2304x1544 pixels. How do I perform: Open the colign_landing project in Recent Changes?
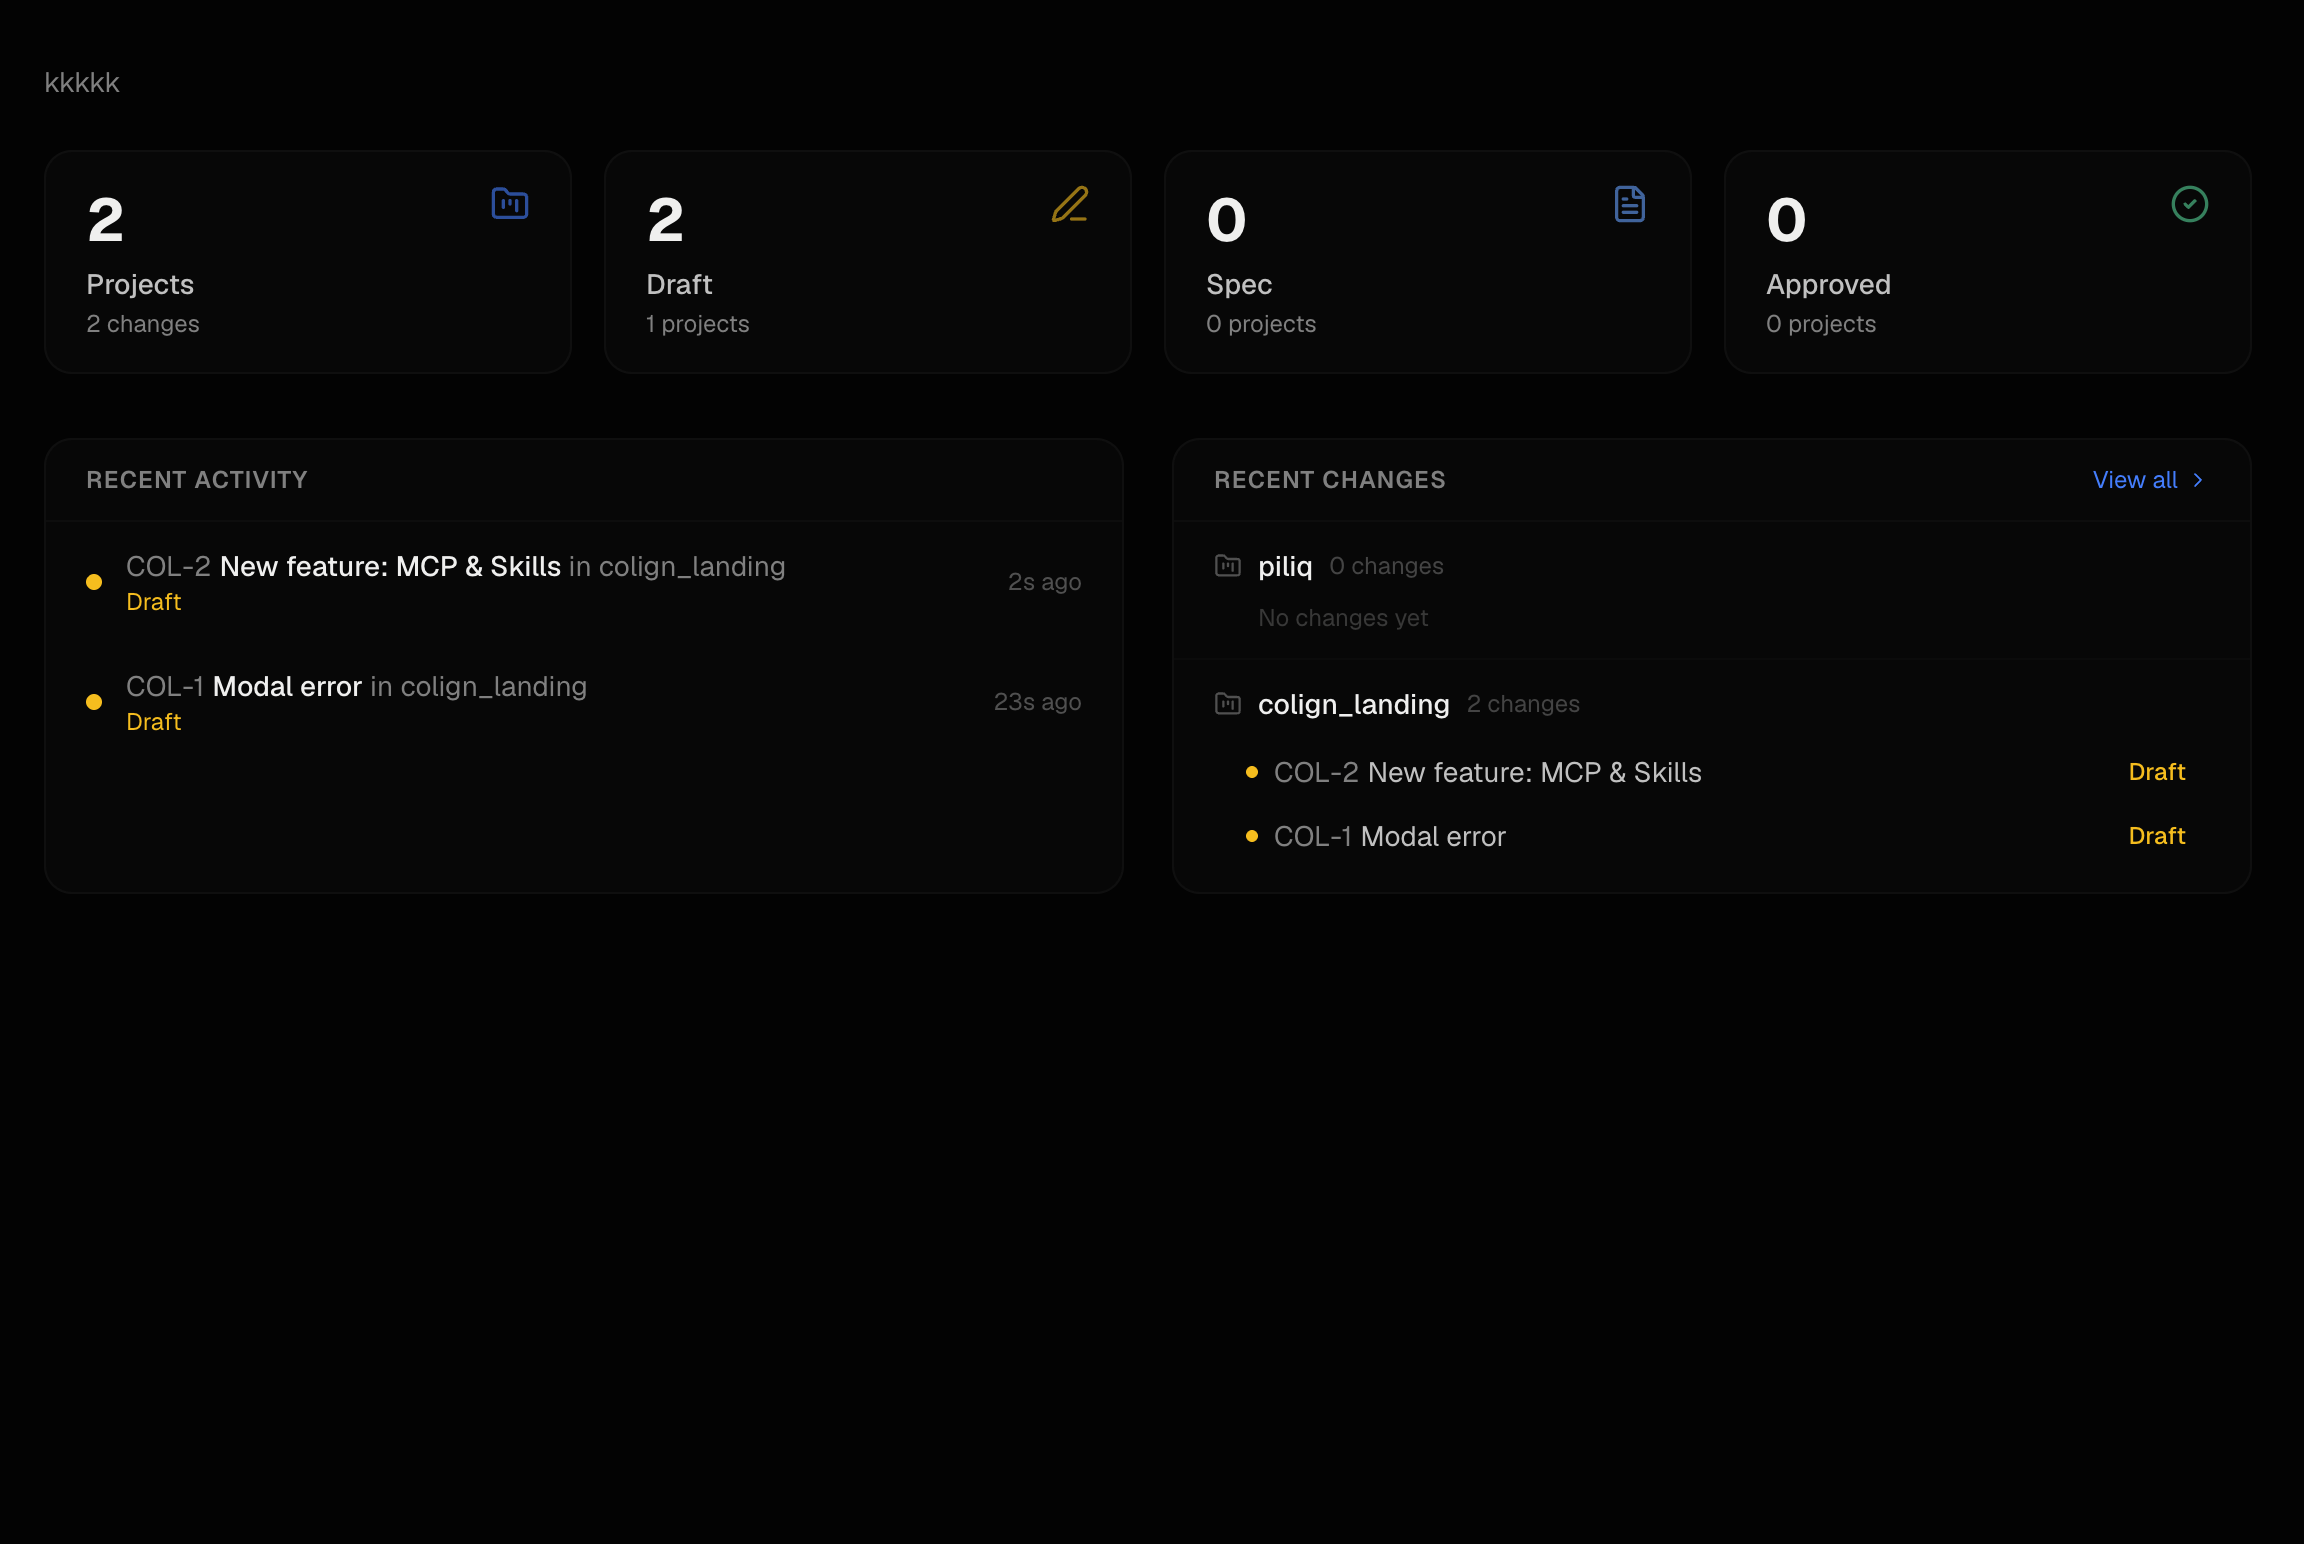(1354, 704)
